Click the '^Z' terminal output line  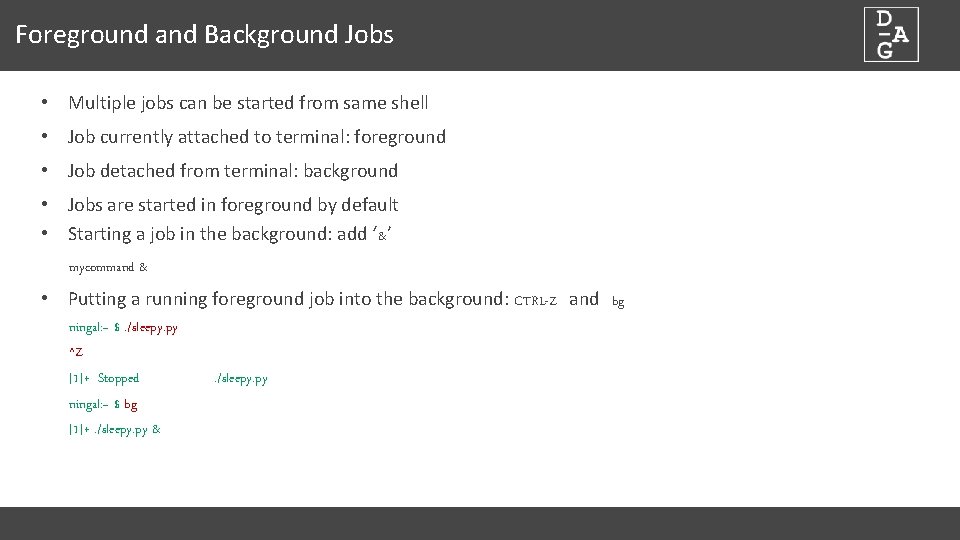point(75,351)
